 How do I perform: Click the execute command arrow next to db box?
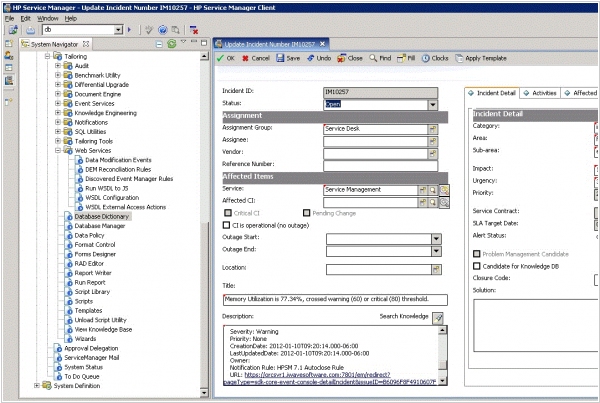(x=129, y=29)
